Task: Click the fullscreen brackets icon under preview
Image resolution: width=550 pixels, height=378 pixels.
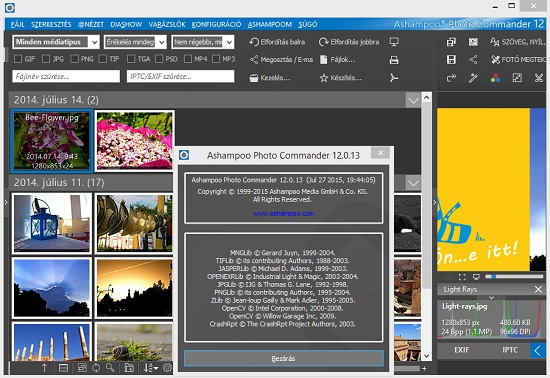Action: tap(462, 277)
